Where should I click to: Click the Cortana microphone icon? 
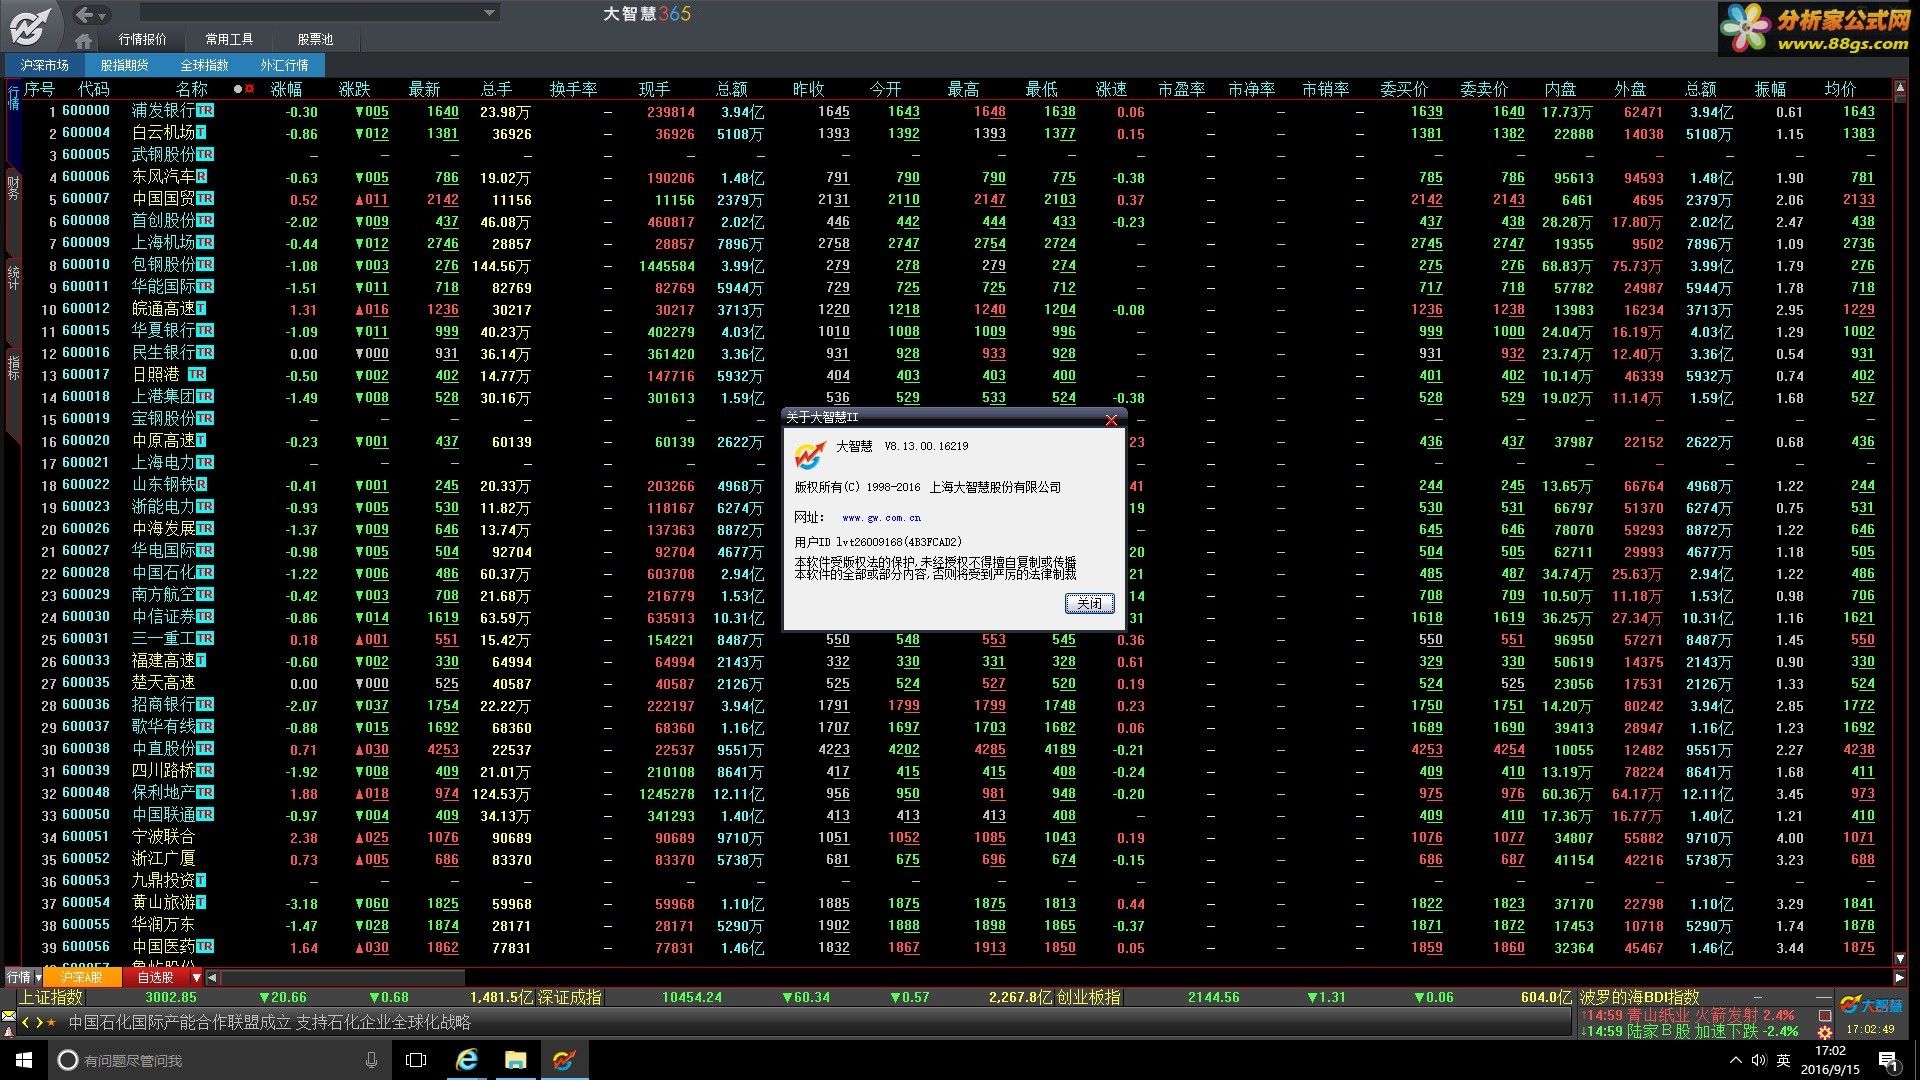coord(371,1060)
